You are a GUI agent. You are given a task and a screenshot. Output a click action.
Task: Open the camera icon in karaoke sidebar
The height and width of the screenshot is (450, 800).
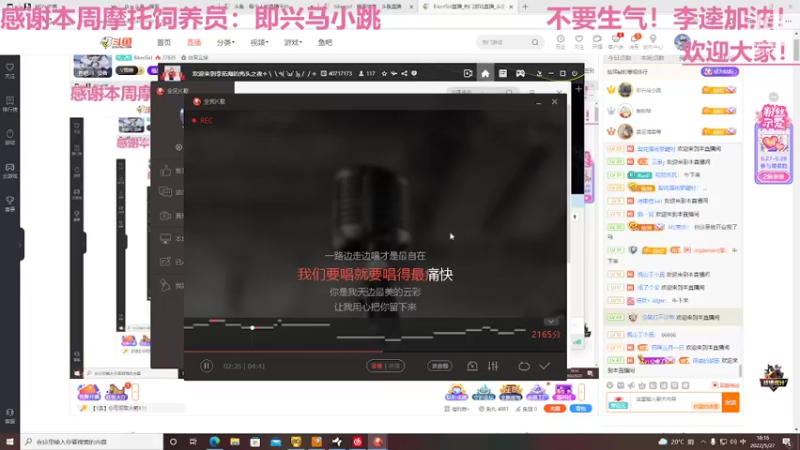point(165,216)
